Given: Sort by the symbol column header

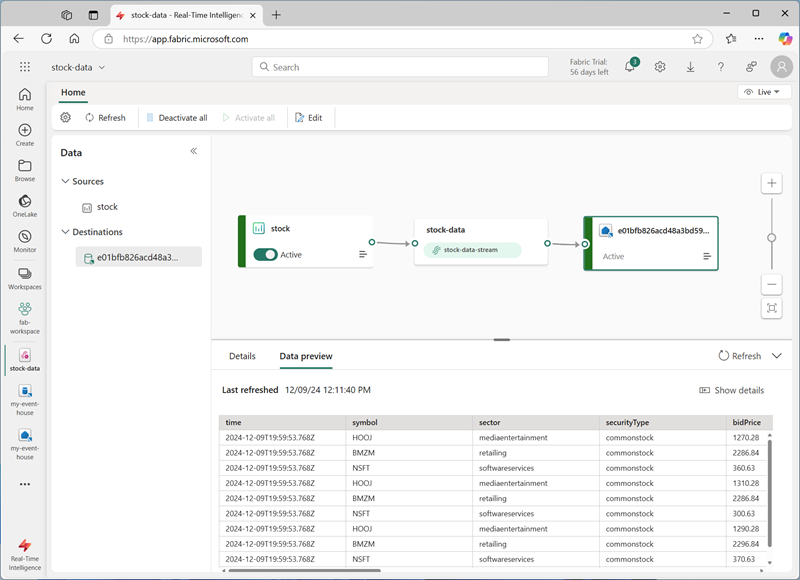Looking at the screenshot, I should tap(409, 422).
